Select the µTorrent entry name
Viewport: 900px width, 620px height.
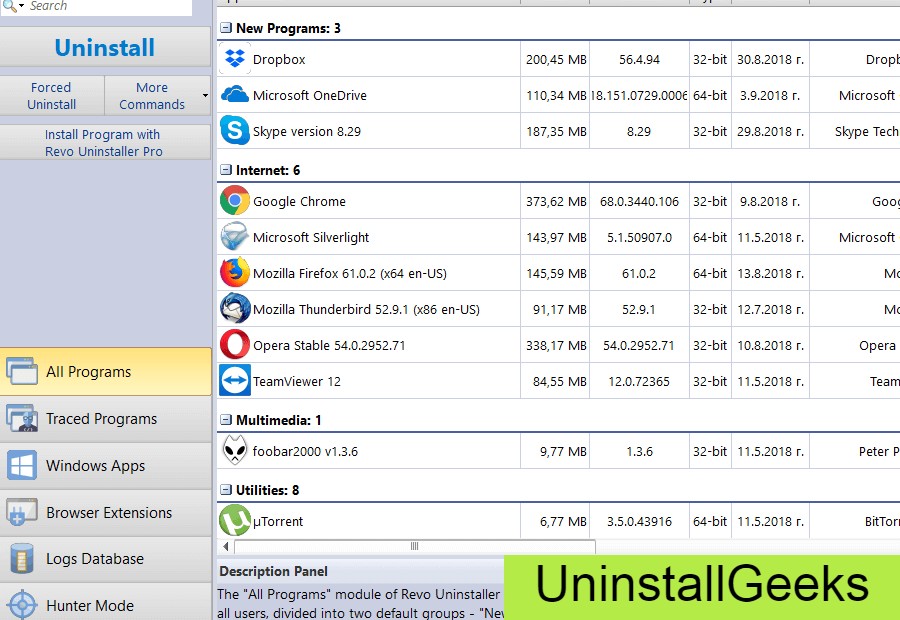pyautogui.click(x=278, y=521)
